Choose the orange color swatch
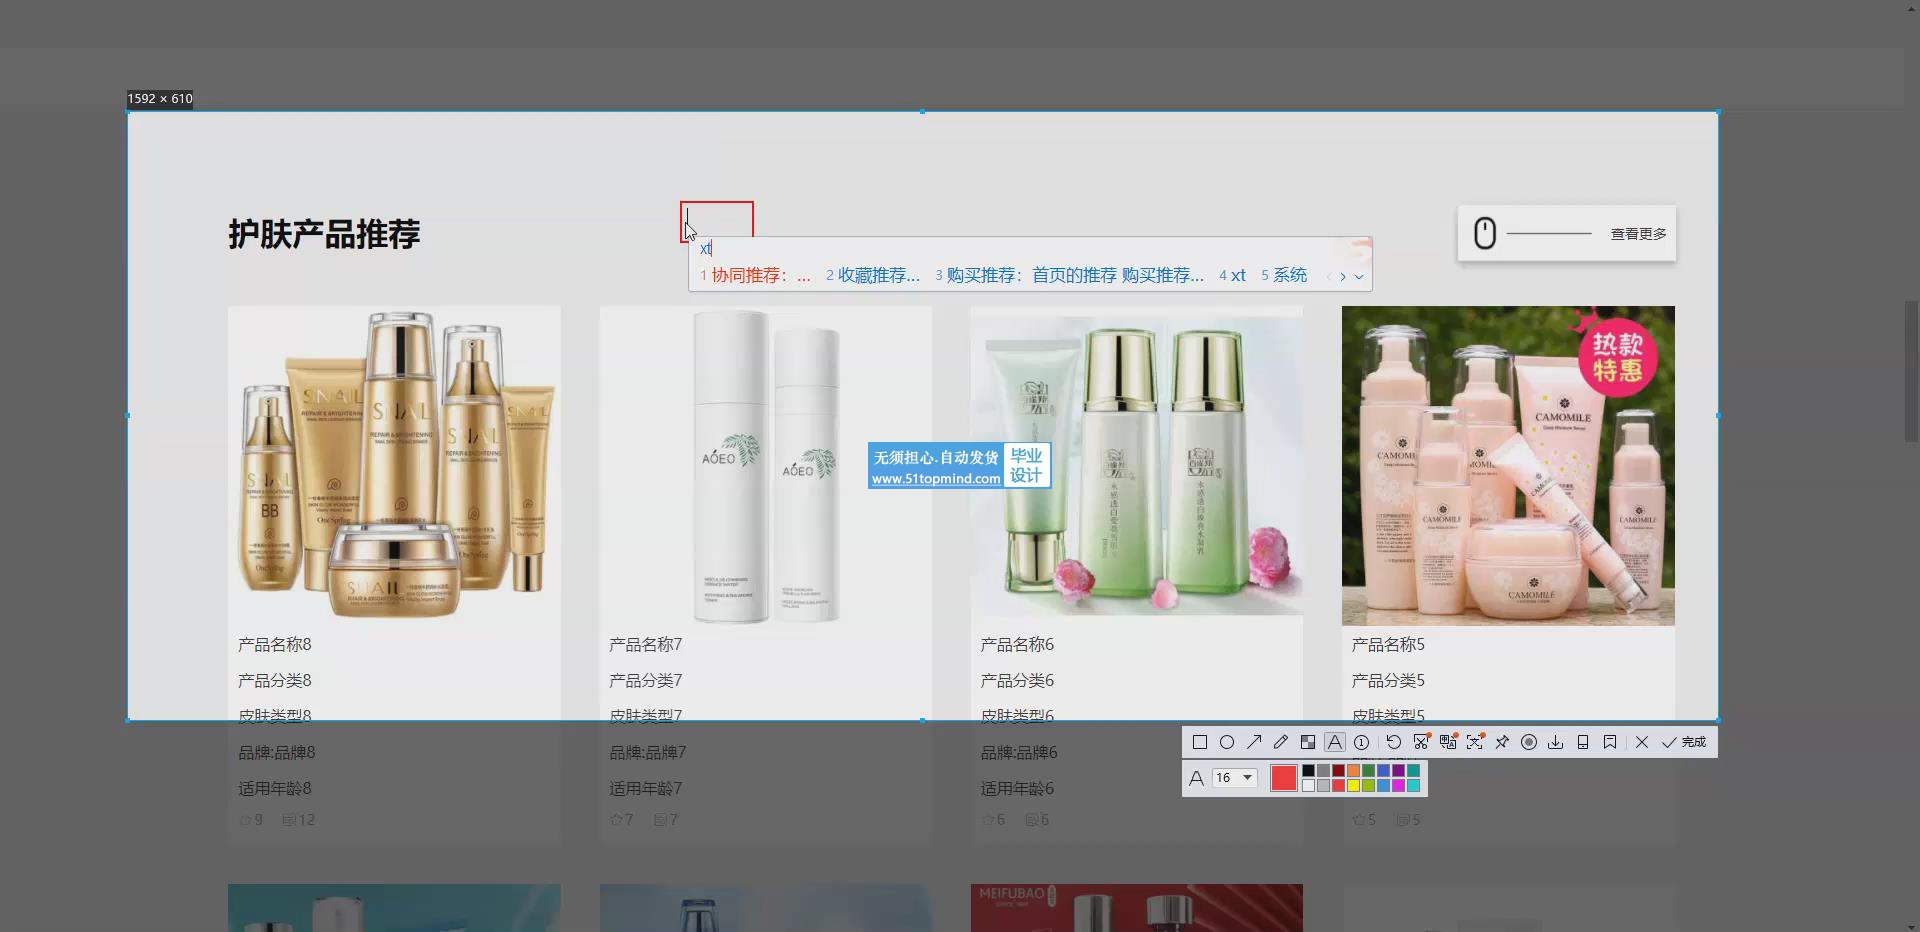 (x=1353, y=771)
